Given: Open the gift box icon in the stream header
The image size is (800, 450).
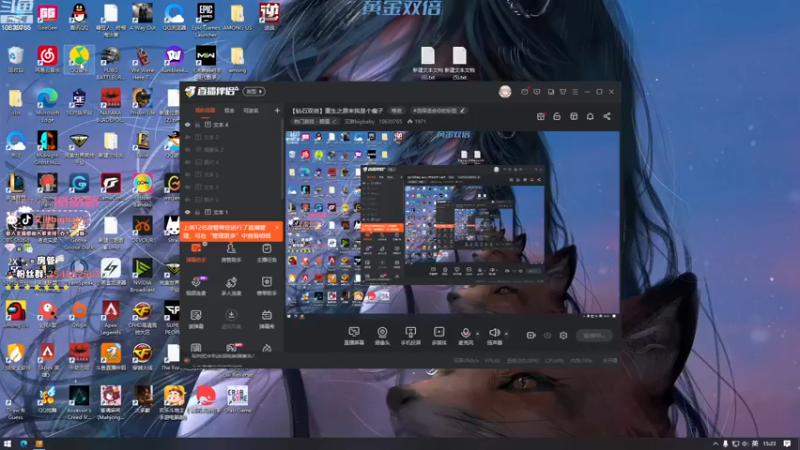Looking at the screenshot, I should [541, 116].
